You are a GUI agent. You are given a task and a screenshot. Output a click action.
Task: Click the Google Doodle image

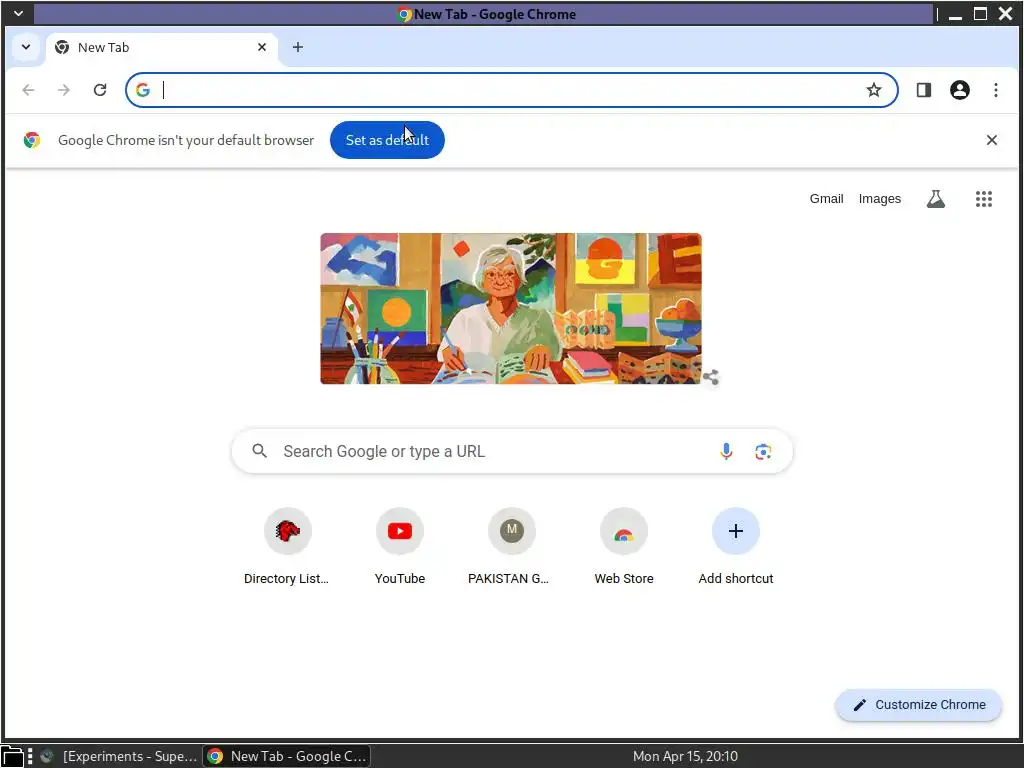coord(511,308)
